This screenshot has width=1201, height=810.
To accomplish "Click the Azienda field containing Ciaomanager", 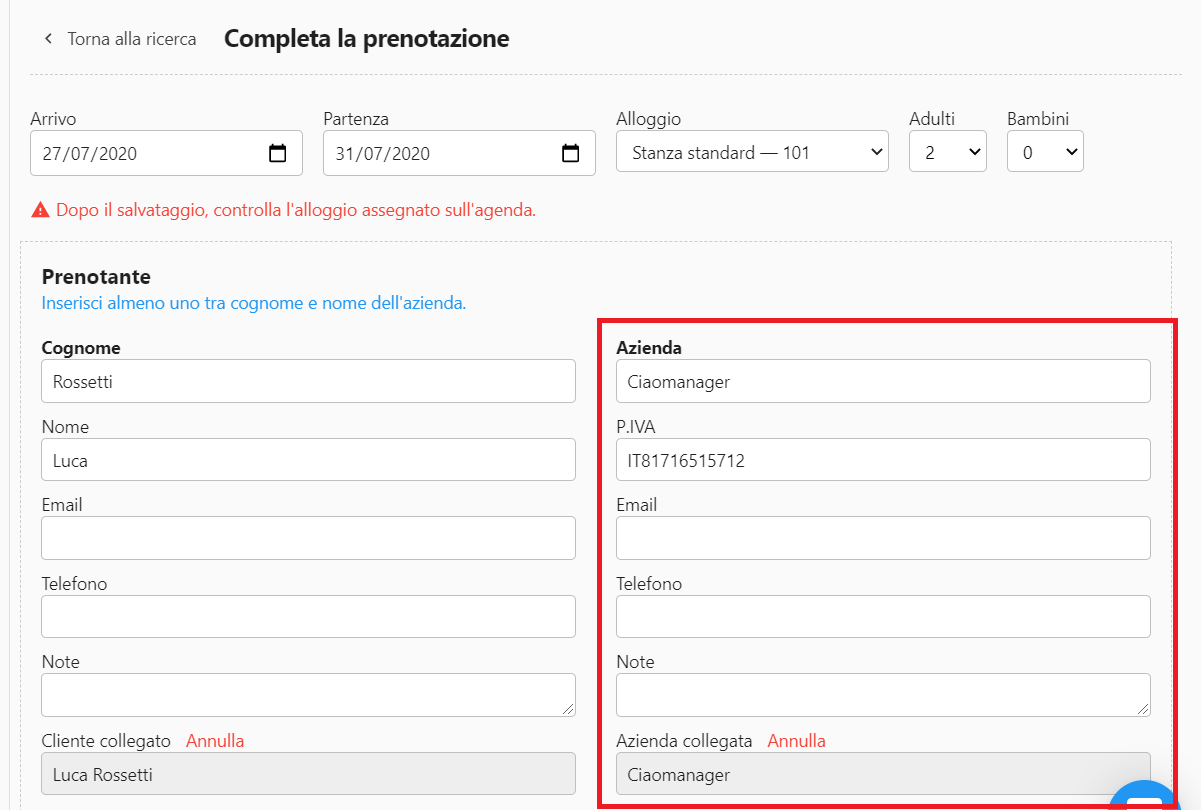I will coord(882,381).
